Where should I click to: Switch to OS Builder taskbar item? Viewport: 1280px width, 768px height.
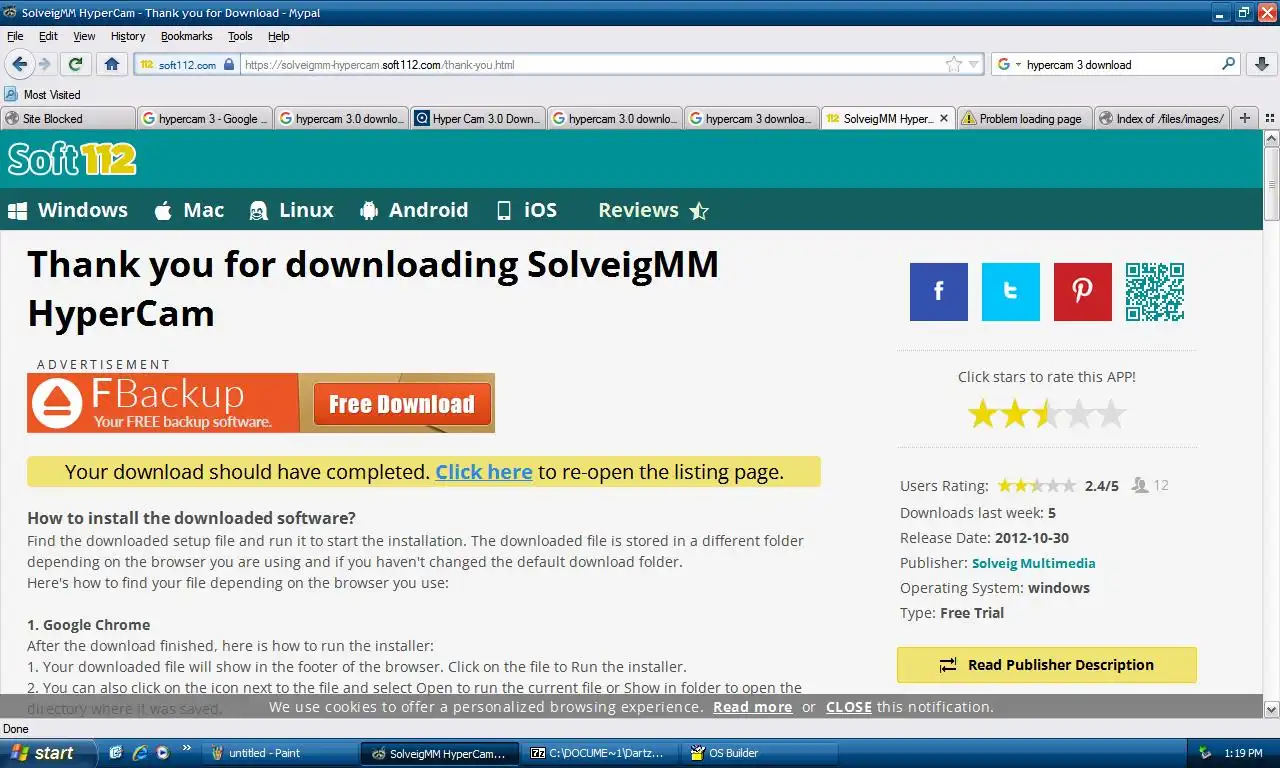pyautogui.click(x=761, y=753)
